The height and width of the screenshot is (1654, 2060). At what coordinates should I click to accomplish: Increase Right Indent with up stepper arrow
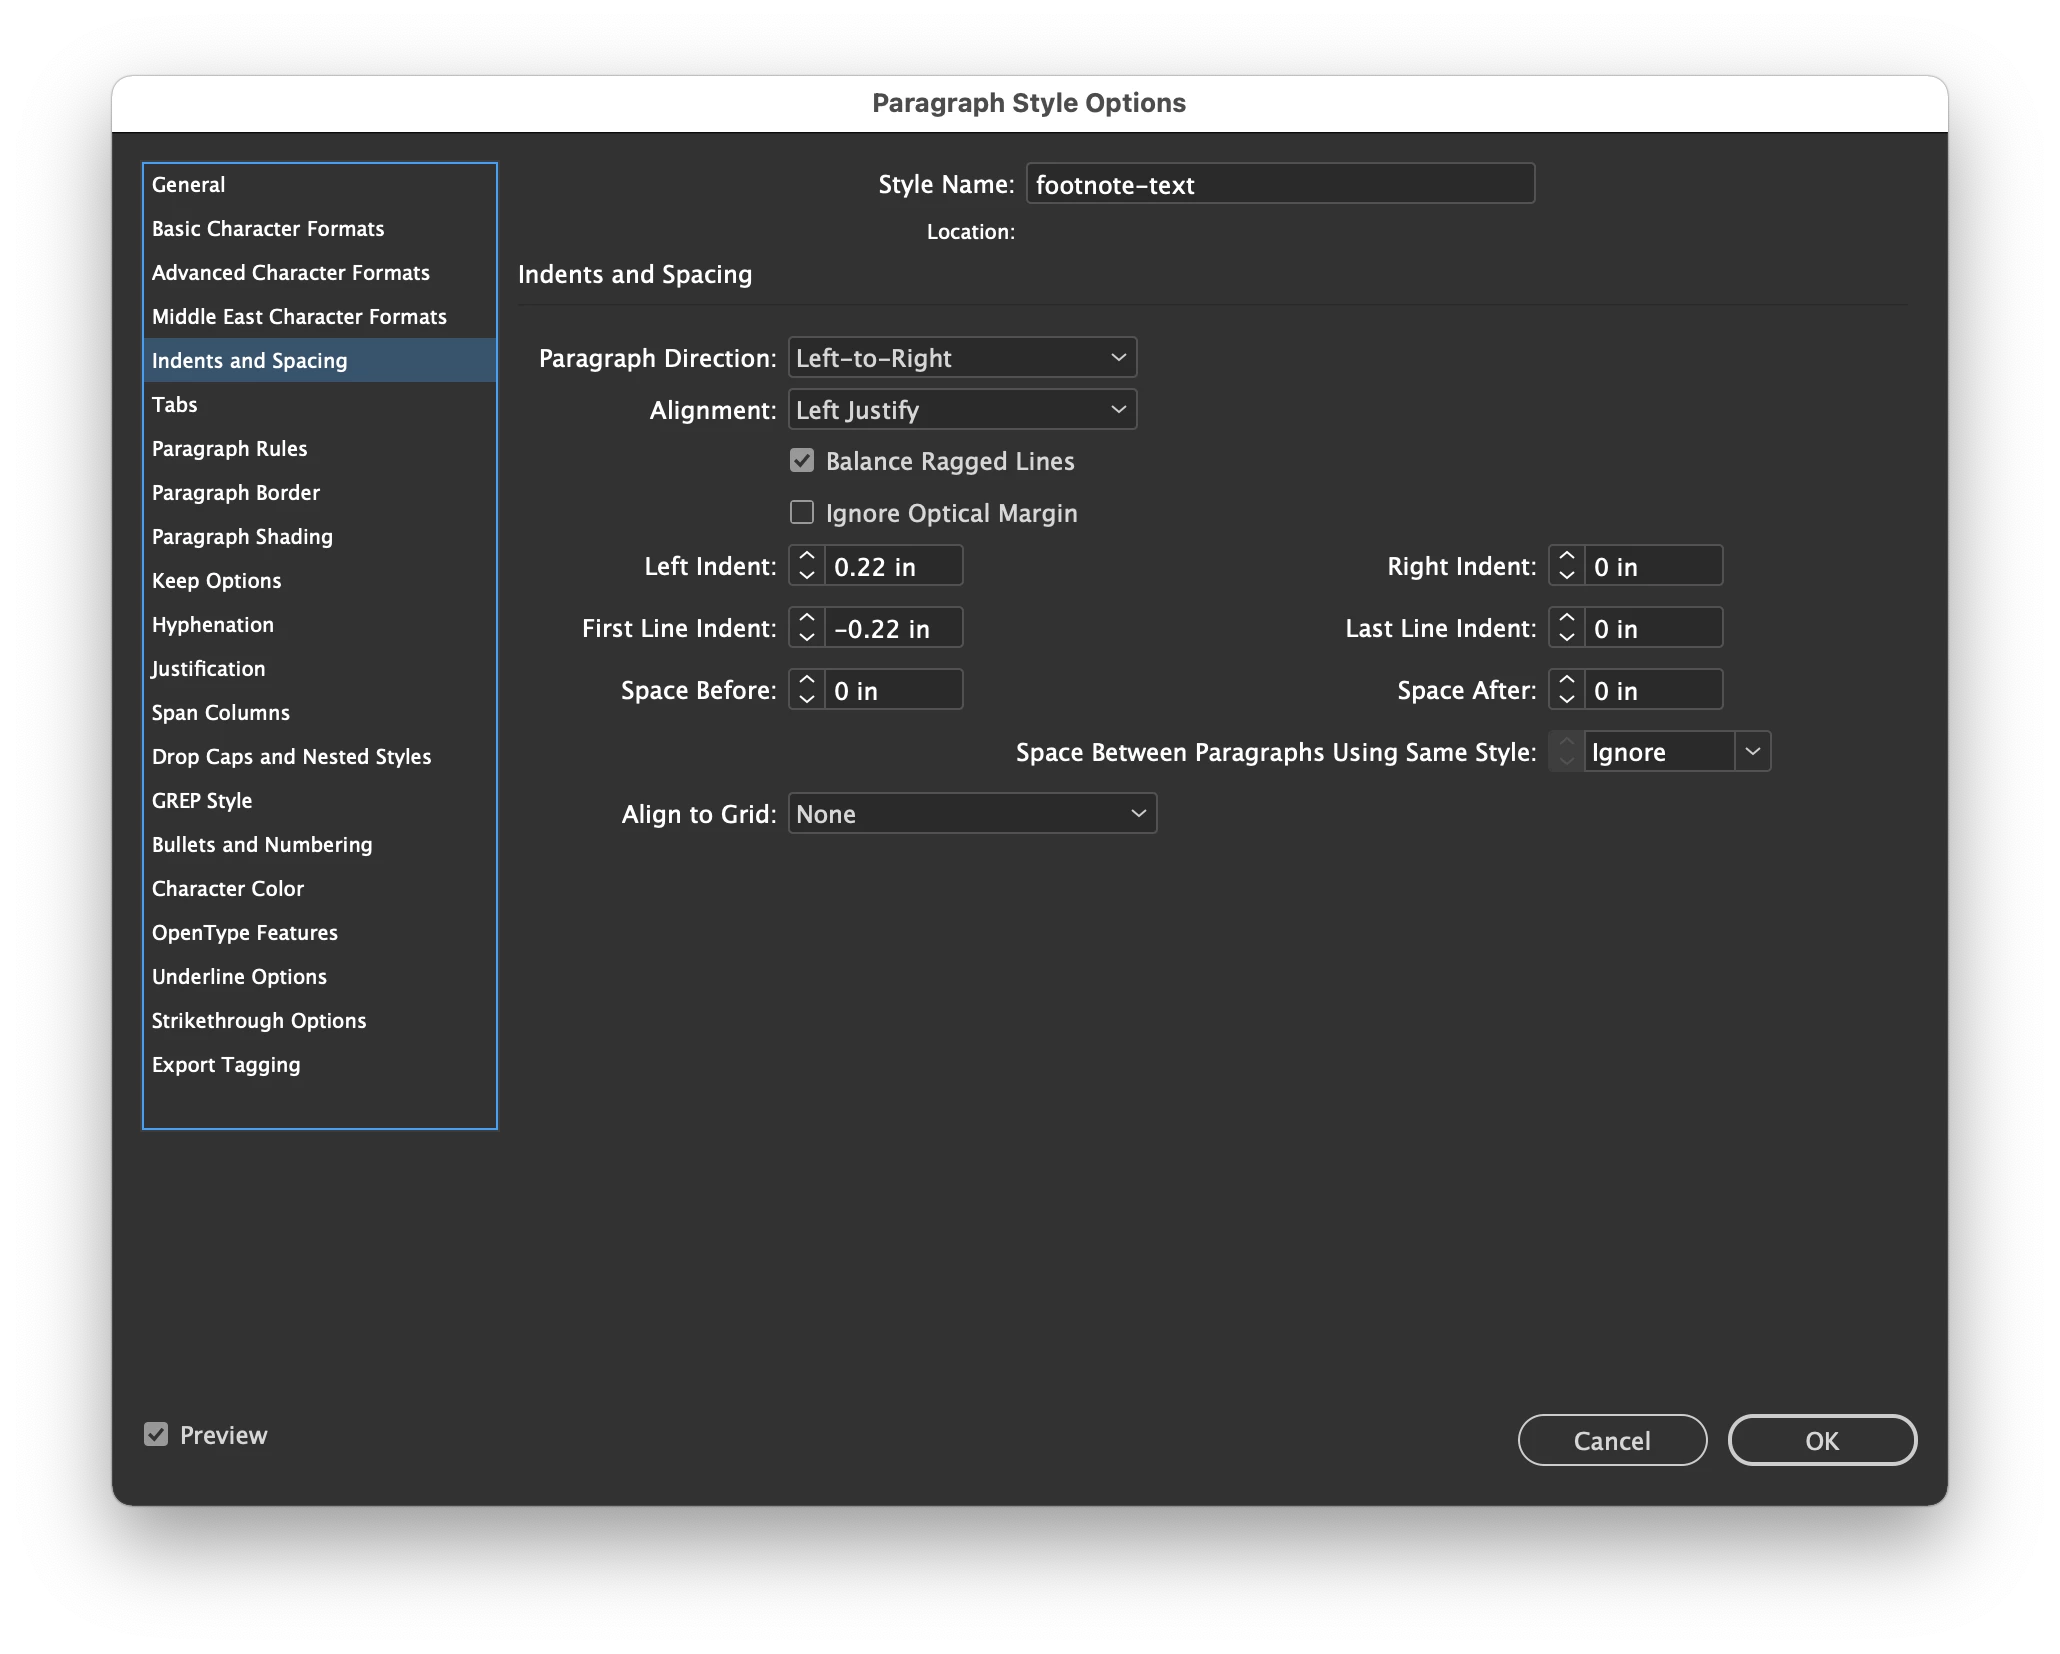coord(1567,556)
